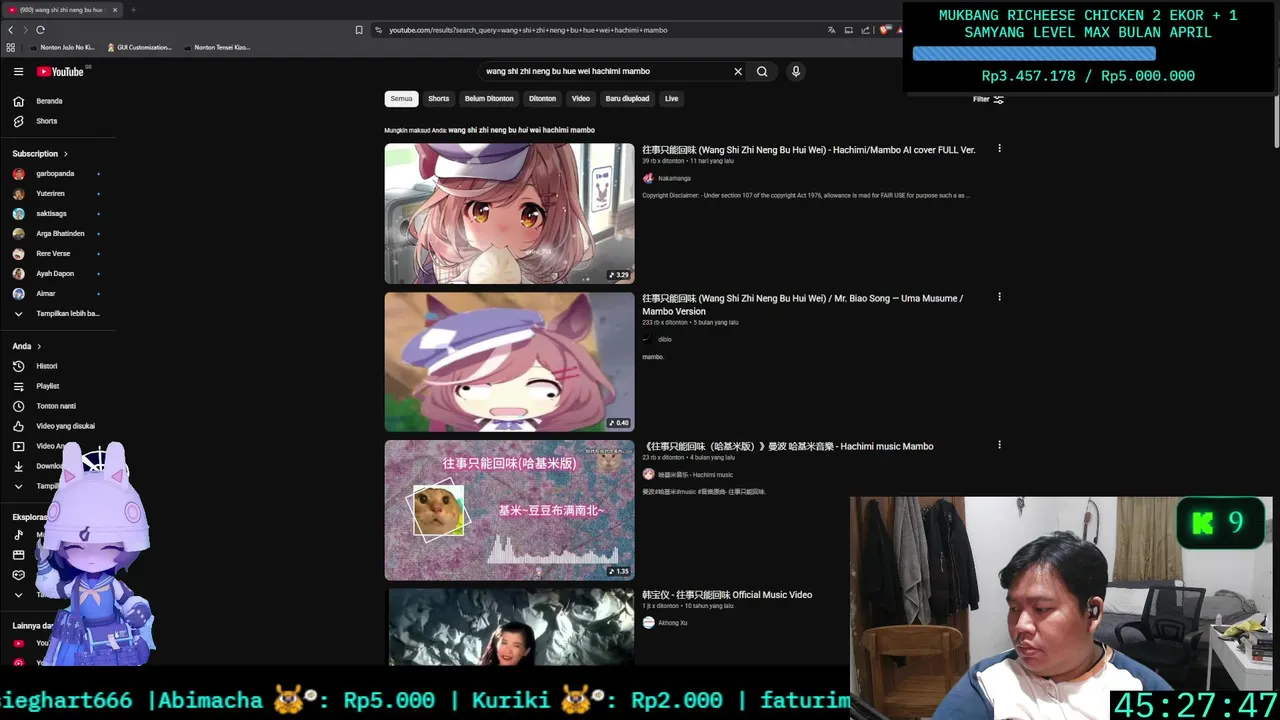Open the Official Music Video title
Viewport: 1280px width, 720px height.
727,595
